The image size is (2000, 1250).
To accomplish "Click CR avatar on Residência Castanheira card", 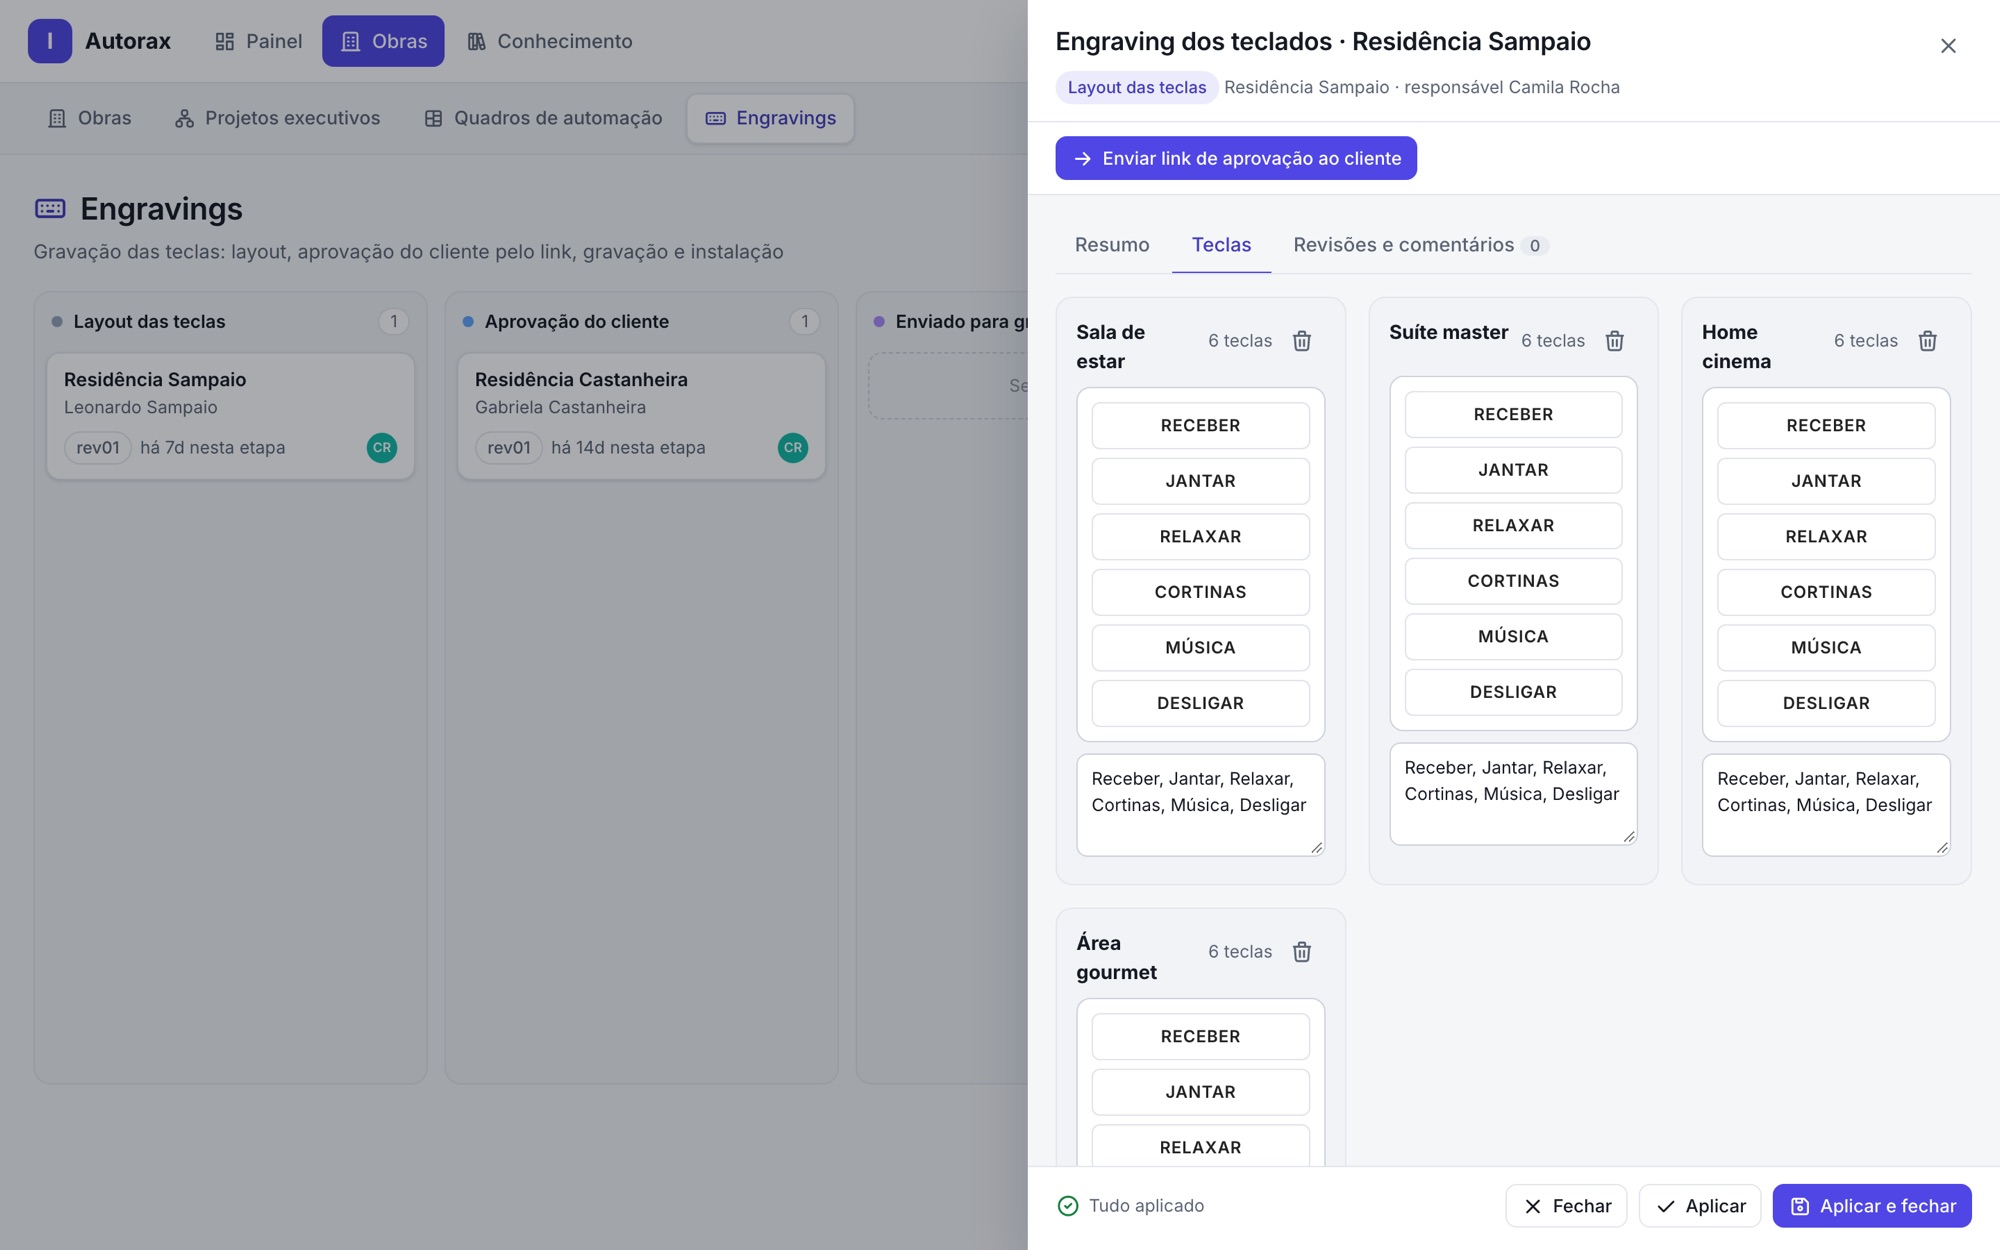I will [793, 448].
